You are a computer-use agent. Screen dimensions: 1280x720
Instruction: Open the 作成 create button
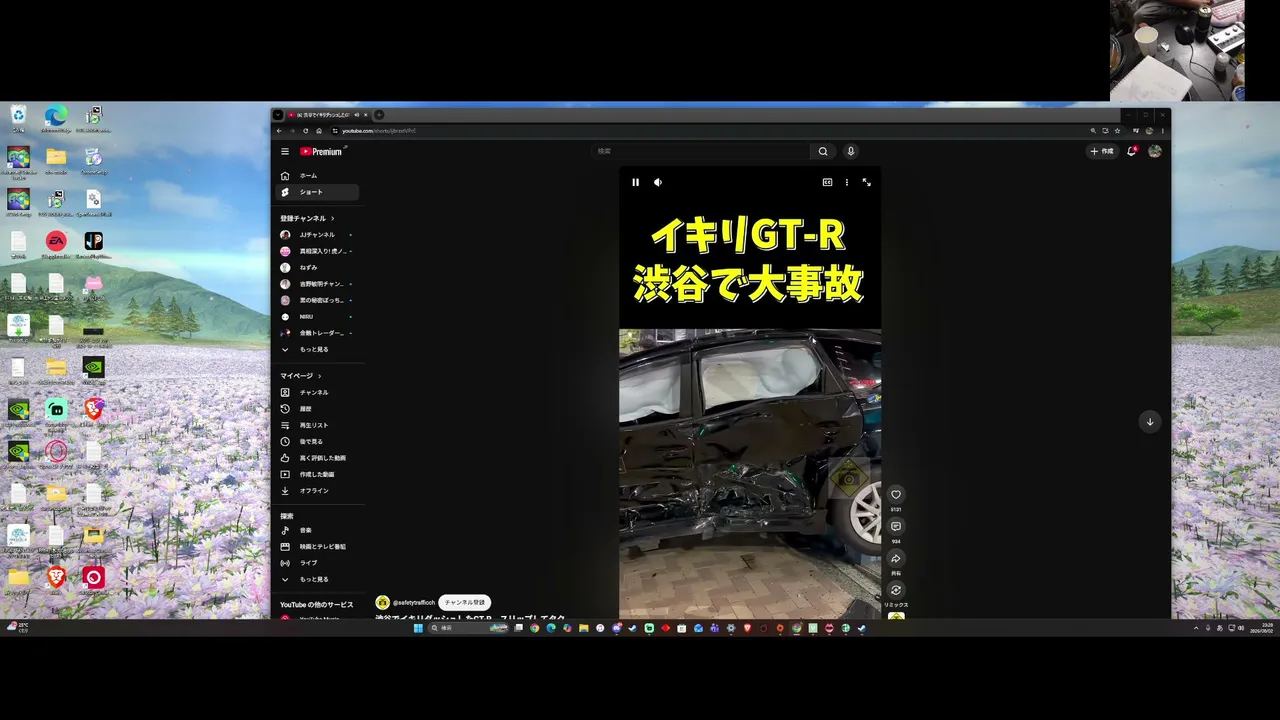coord(1102,152)
